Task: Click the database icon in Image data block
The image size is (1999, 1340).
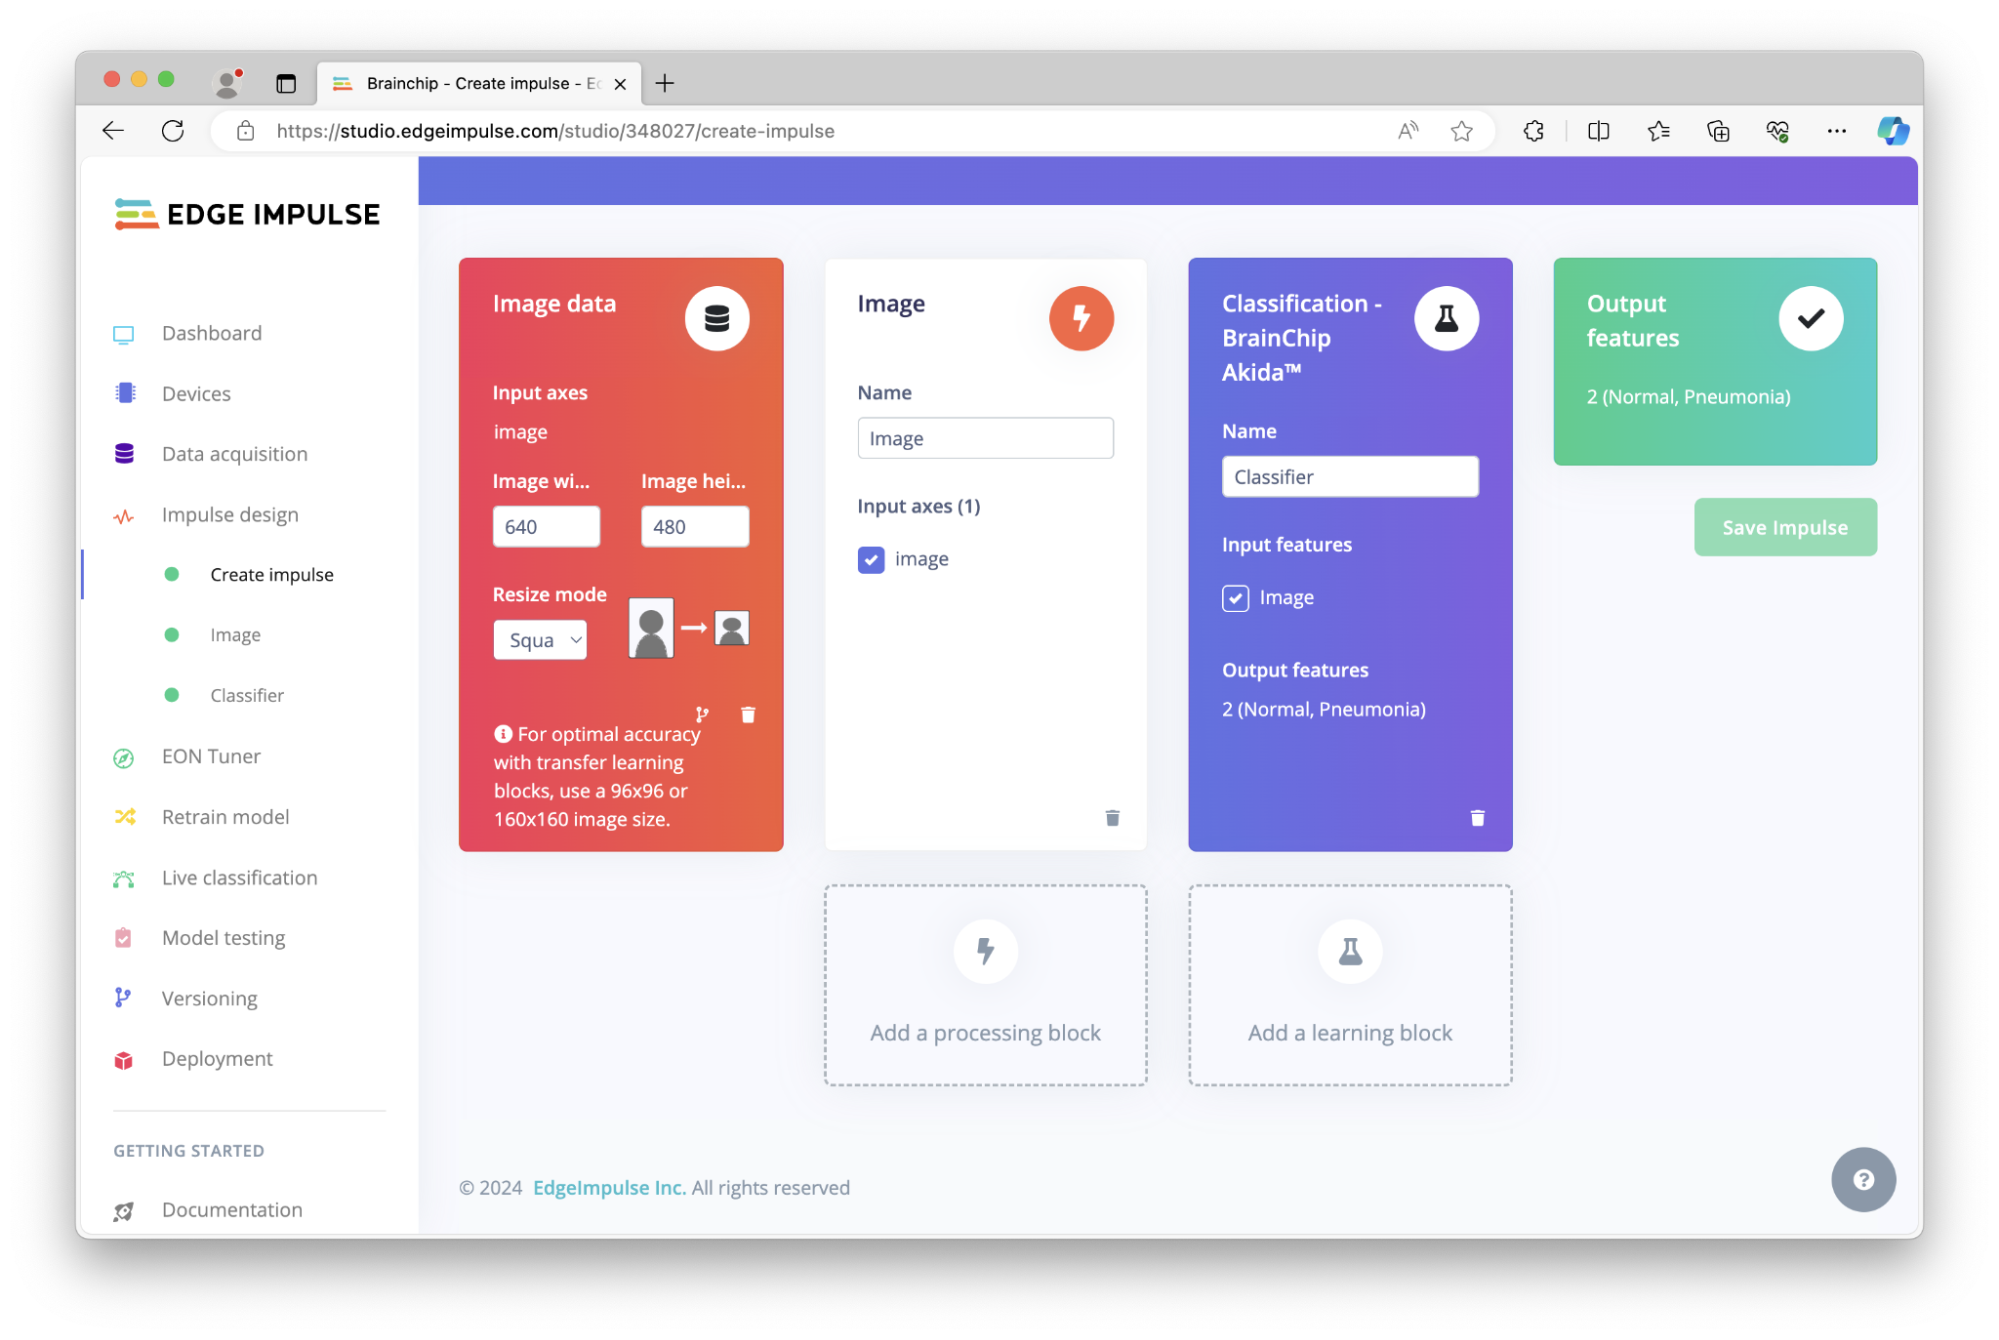Action: click(717, 318)
